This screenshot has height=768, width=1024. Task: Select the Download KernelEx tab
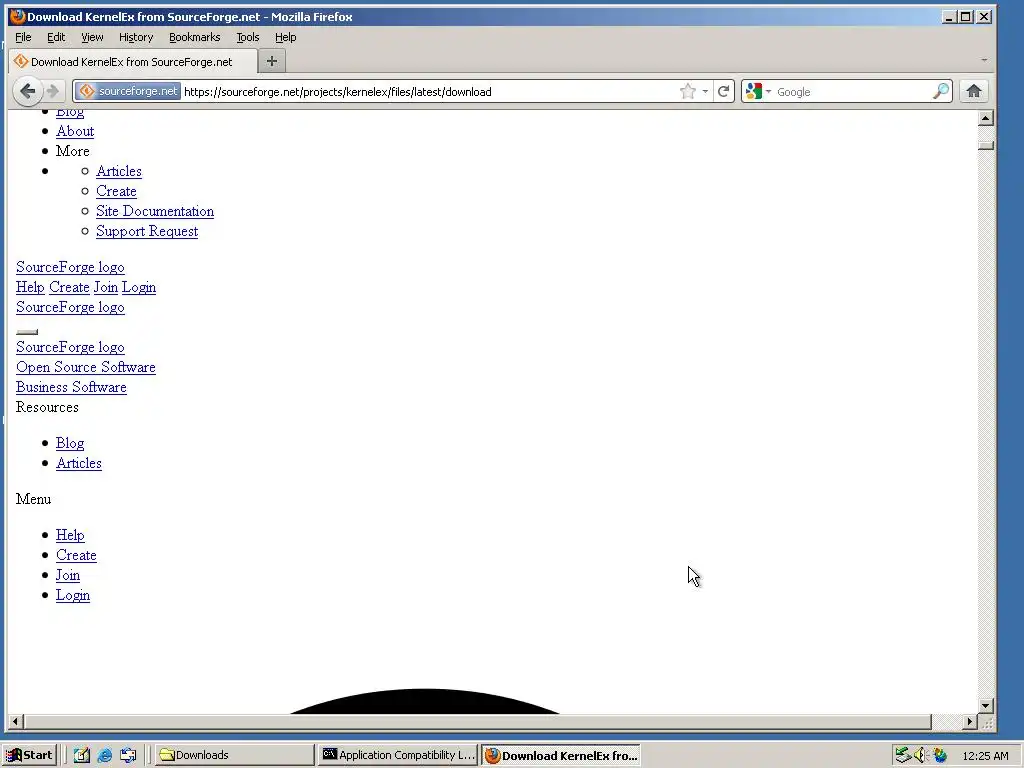point(133,61)
